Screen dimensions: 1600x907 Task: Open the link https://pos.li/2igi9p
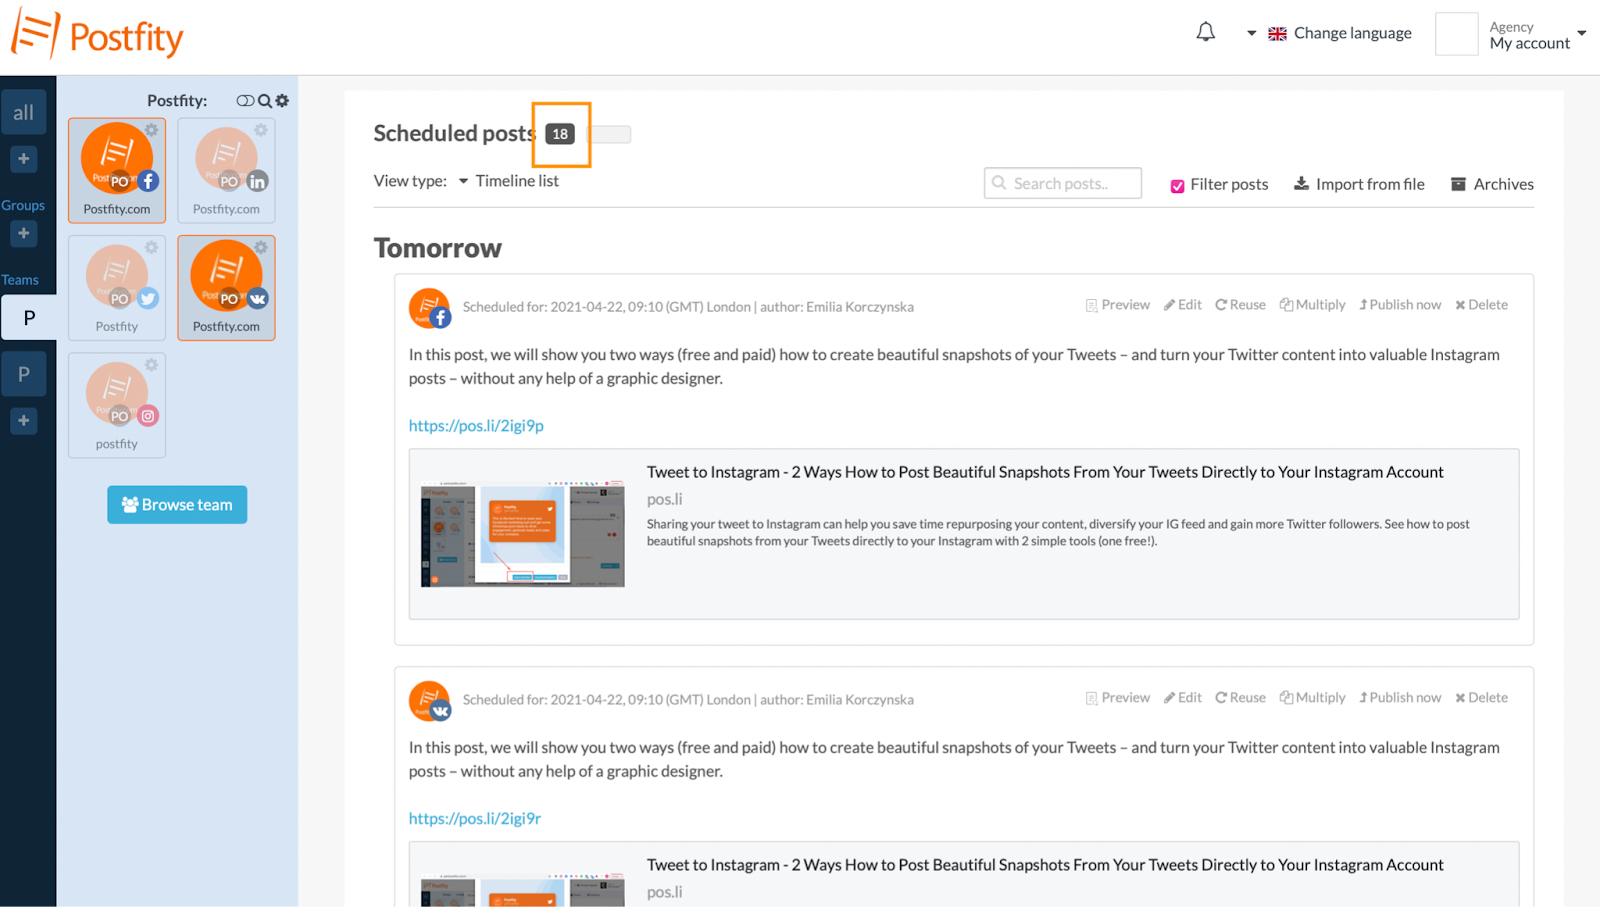pos(476,426)
